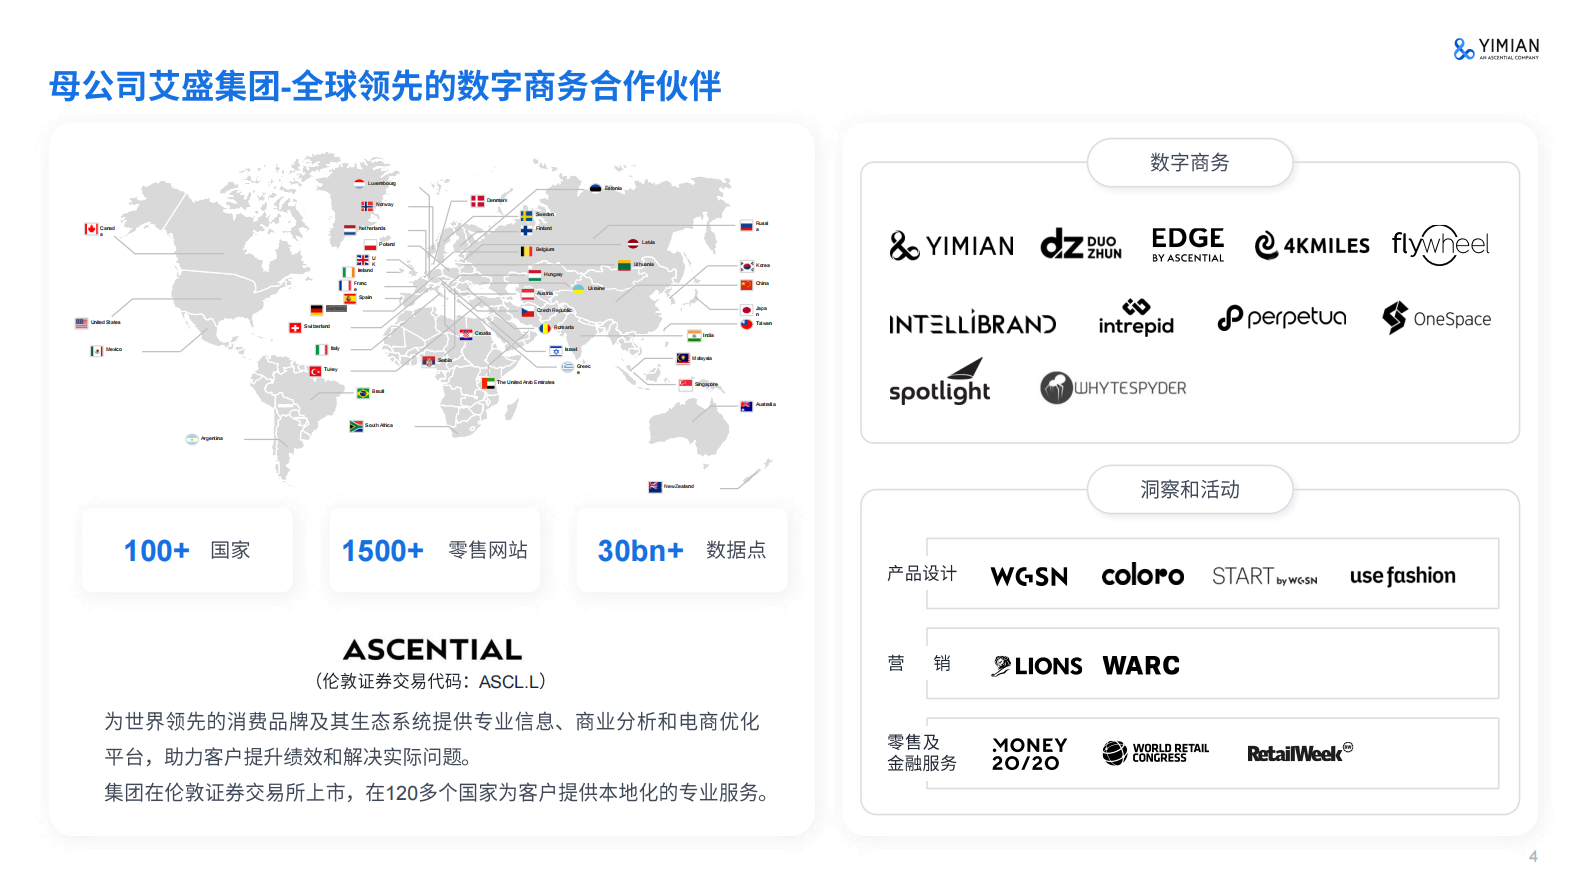The height and width of the screenshot is (892, 1587).
Task: Select the 100+ 国家 stat card
Action: (x=187, y=551)
